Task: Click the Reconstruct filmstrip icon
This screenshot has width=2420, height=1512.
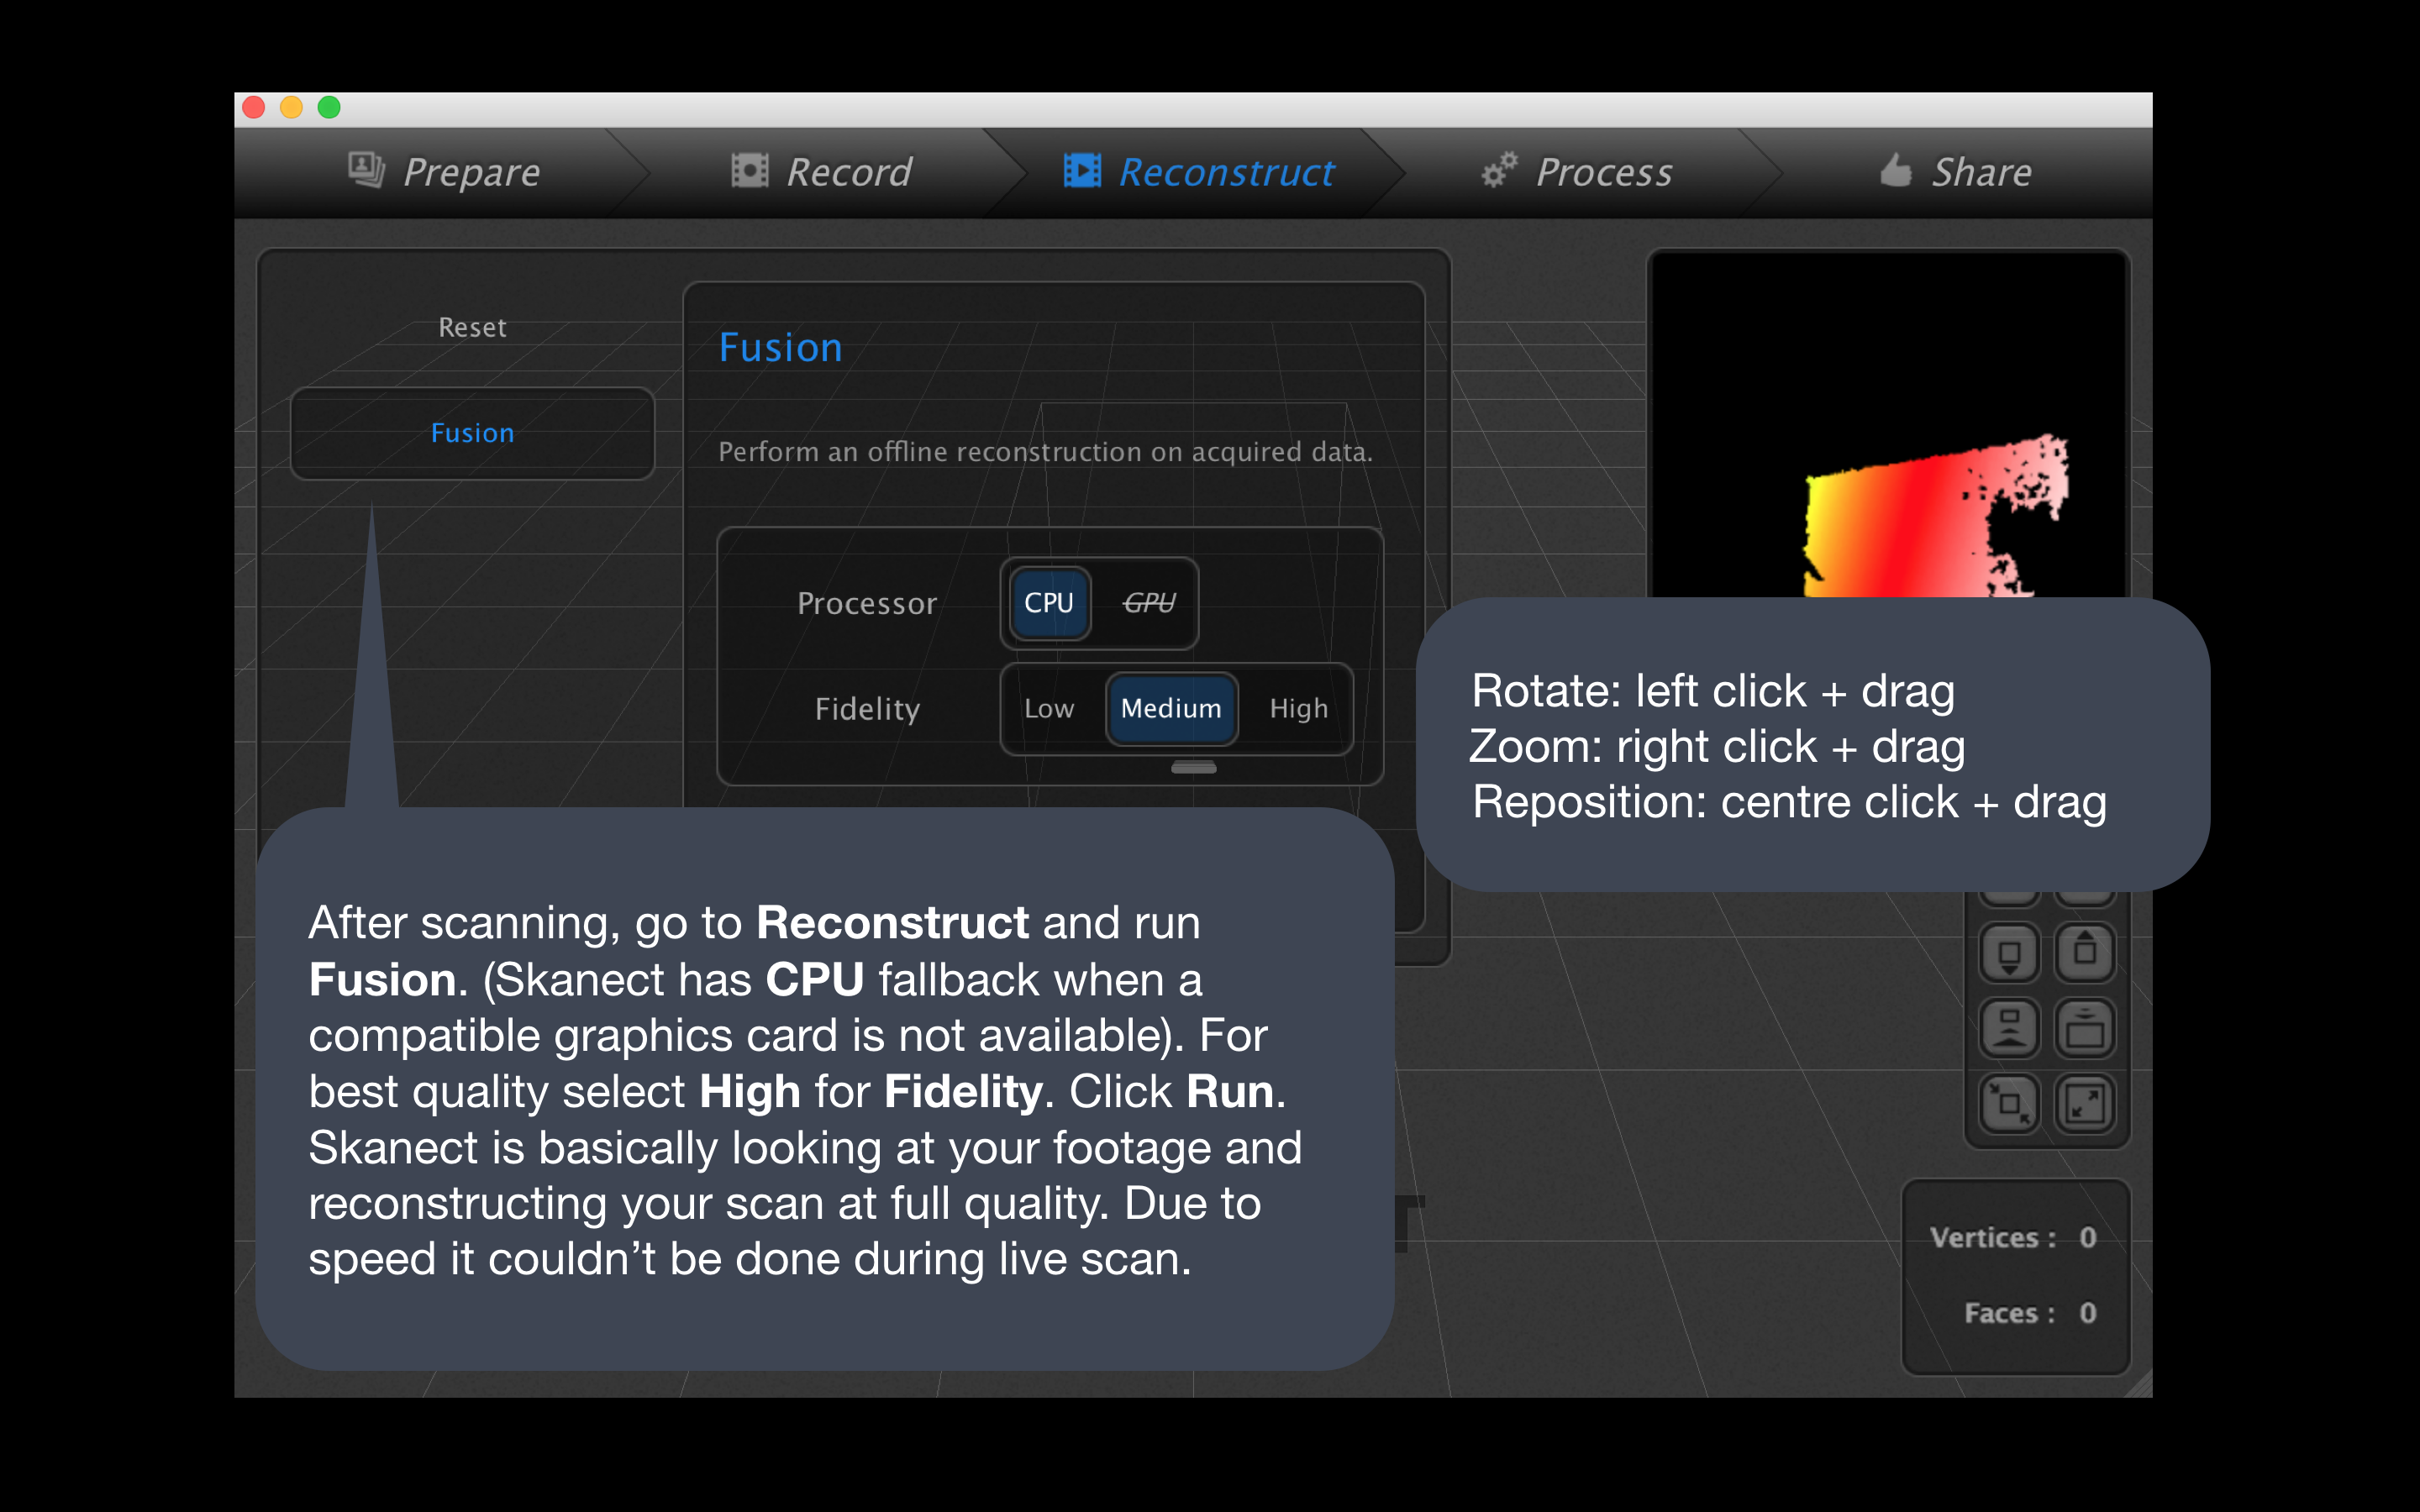Action: click(1082, 171)
